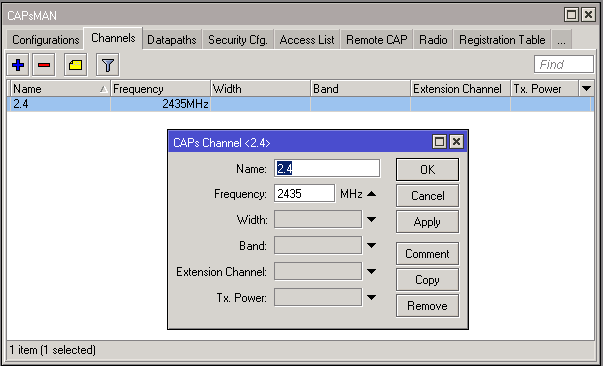The image size is (603, 366).
Task: Confirm the dialog with the OK button
Action: (427, 170)
